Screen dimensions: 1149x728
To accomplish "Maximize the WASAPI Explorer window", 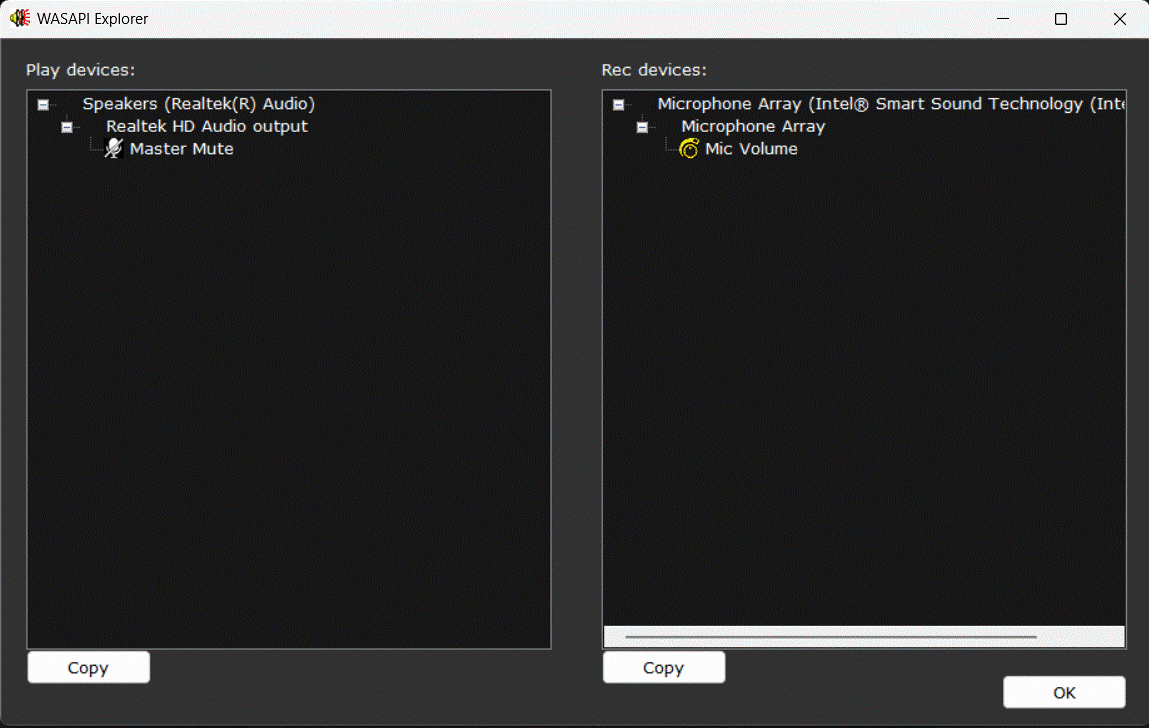I will click(1061, 19).
